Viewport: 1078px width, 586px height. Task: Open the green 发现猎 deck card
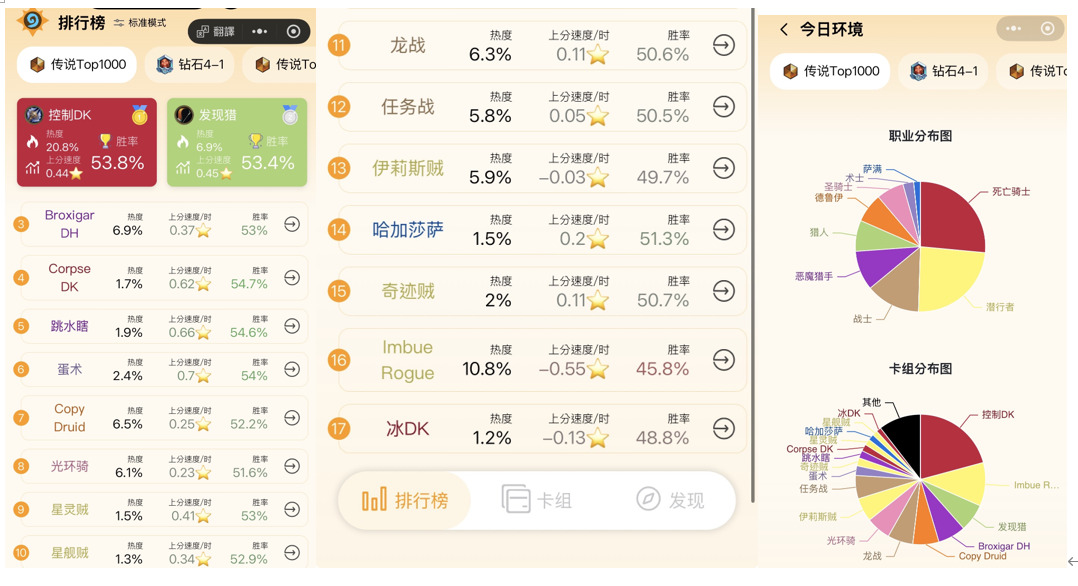point(237,142)
